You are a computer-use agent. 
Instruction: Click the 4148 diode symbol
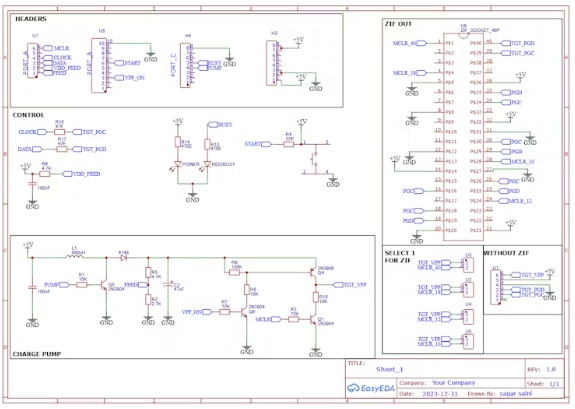point(123,258)
